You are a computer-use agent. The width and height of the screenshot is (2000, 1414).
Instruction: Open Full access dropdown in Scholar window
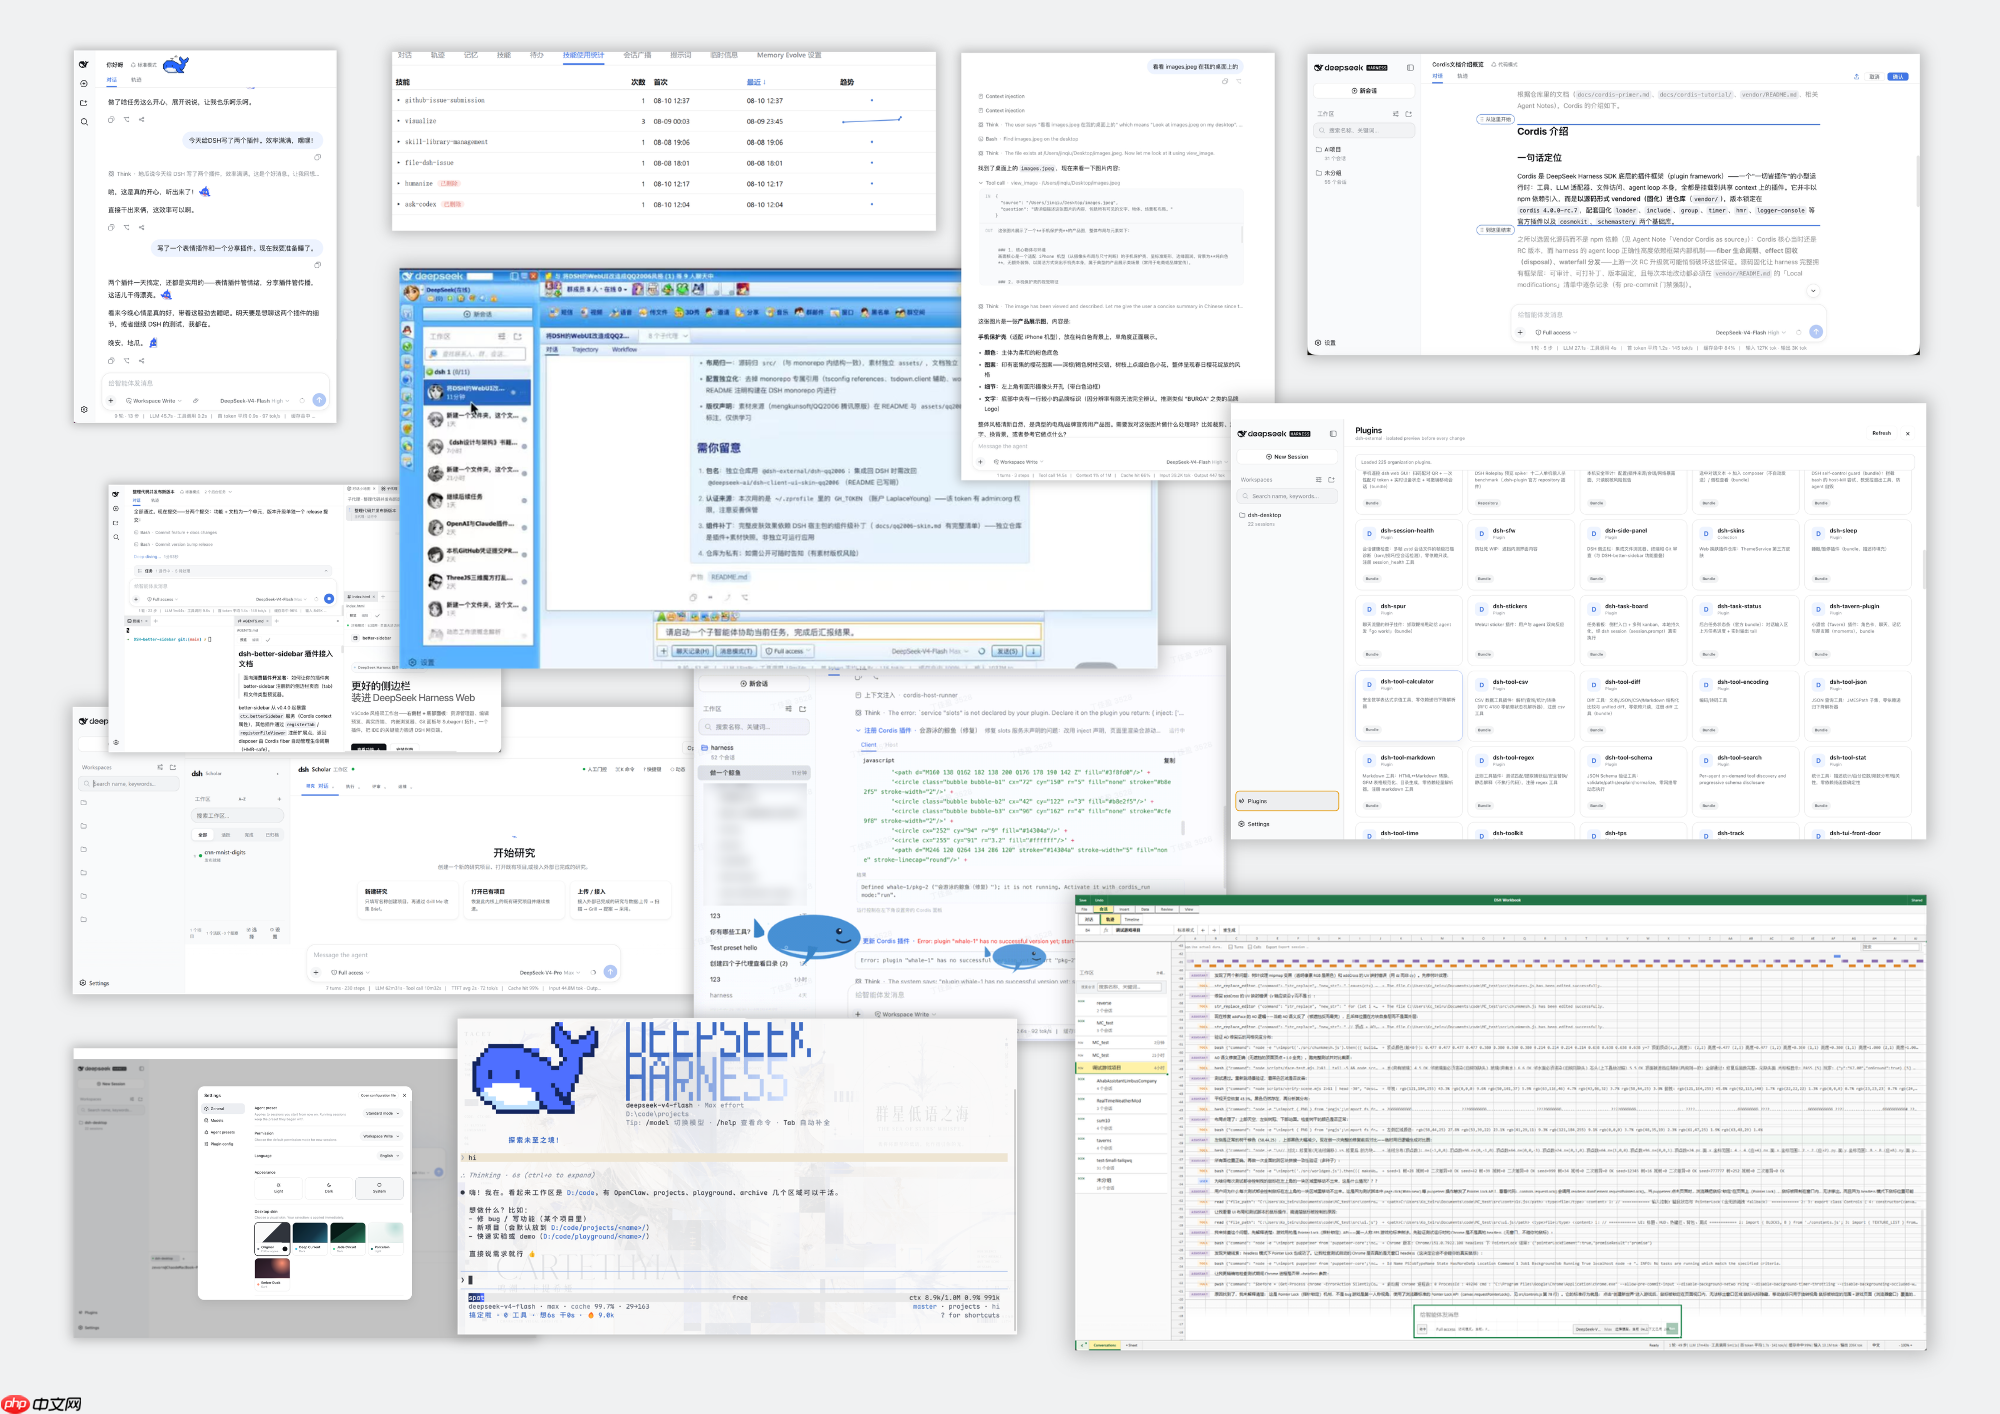(x=349, y=972)
